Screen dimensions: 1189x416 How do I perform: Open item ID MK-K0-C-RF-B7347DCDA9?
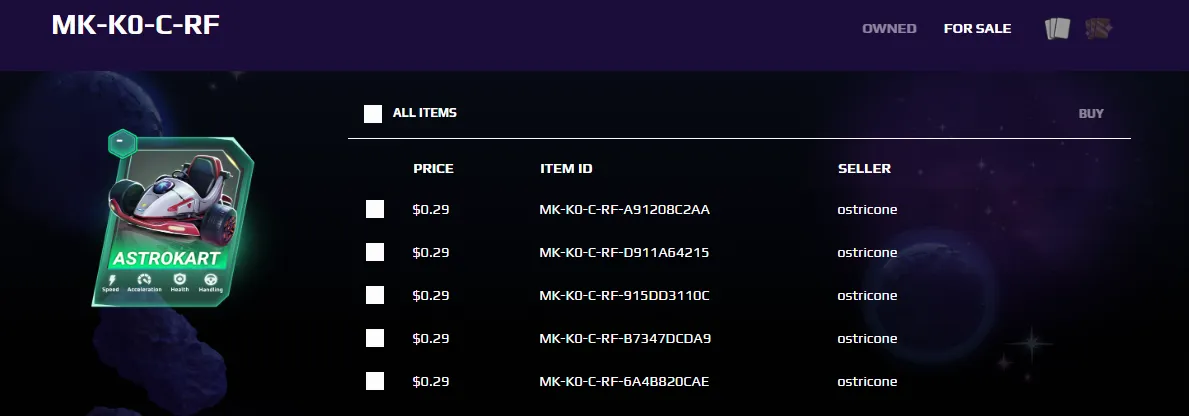[625, 338]
